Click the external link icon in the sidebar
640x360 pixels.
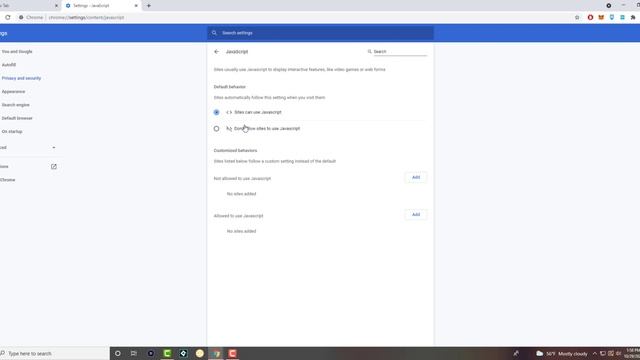(53, 167)
